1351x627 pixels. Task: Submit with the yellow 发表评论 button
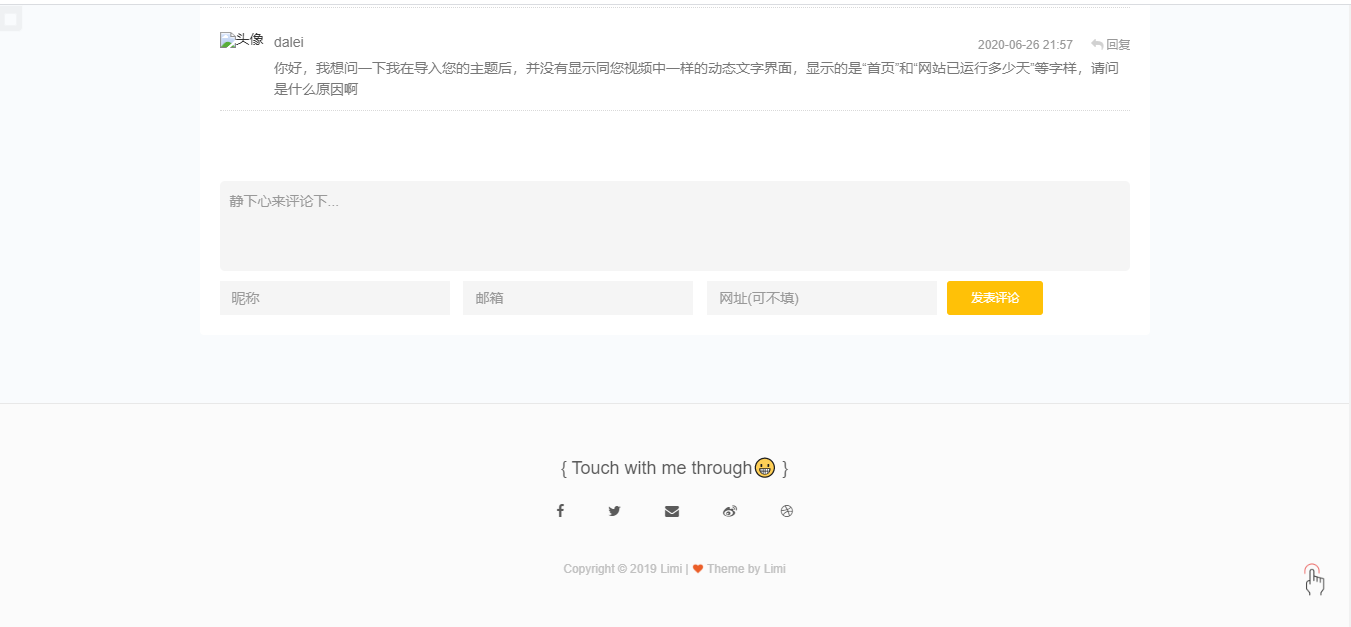(x=995, y=298)
